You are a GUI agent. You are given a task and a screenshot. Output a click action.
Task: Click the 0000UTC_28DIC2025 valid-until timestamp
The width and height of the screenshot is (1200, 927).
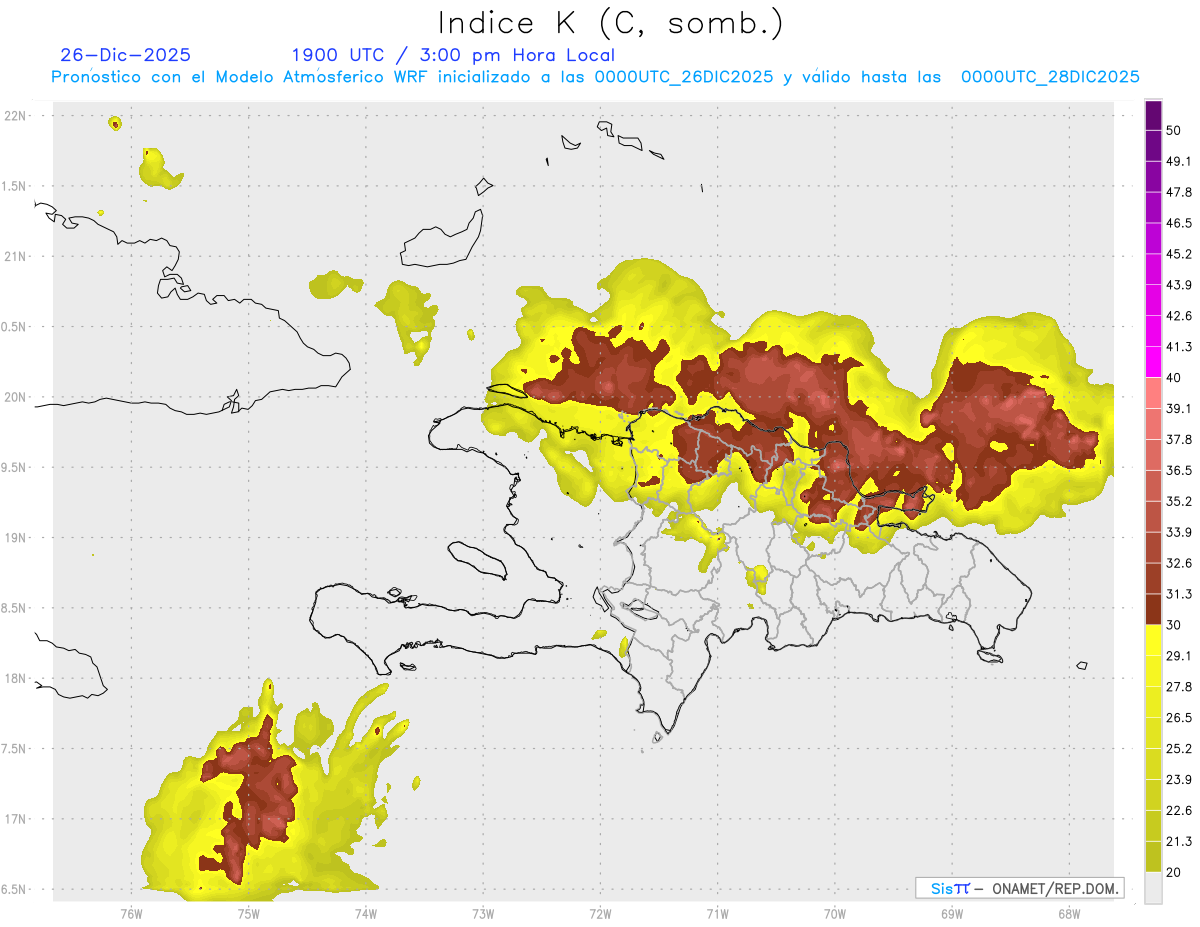(x=1050, y=77)
